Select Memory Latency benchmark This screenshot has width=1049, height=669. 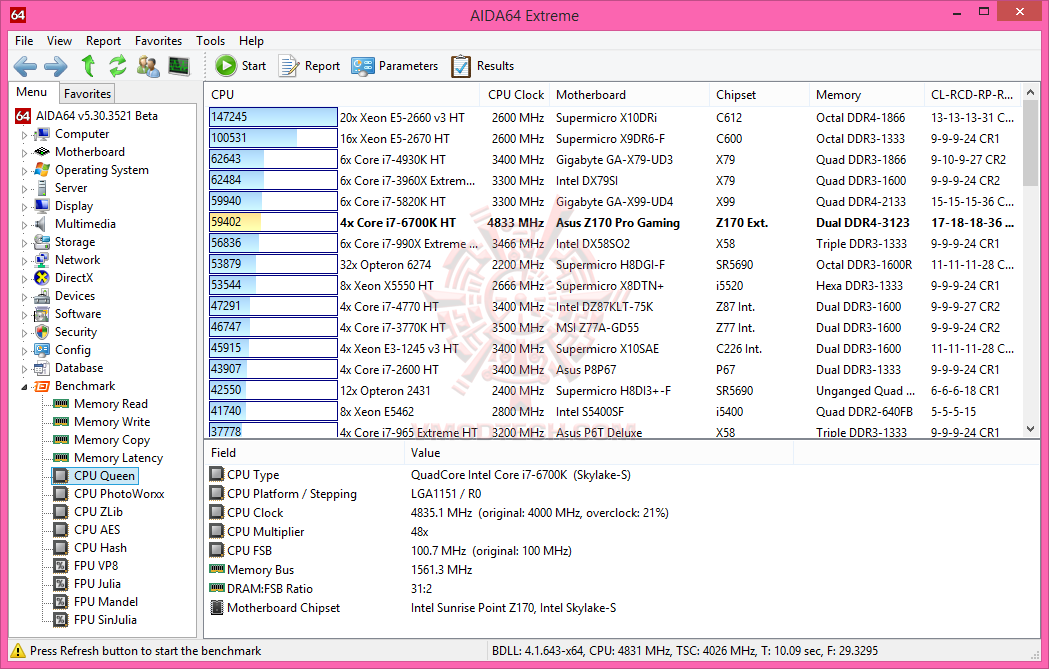[118, 458]
